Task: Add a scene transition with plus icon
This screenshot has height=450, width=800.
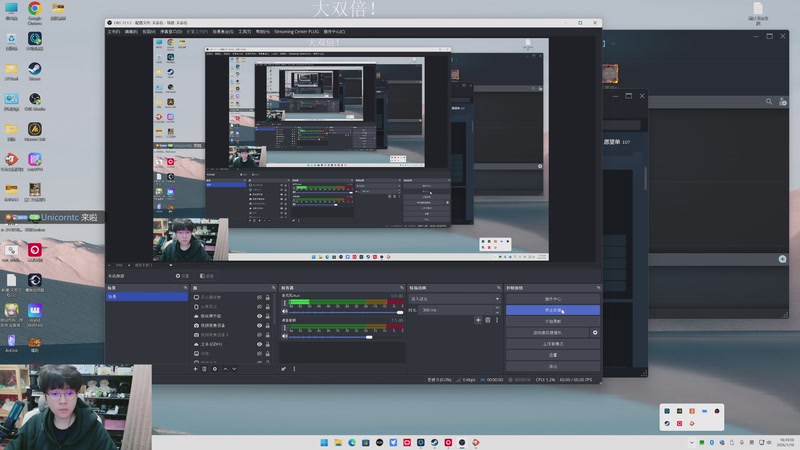Action: [x=478, y=320]
